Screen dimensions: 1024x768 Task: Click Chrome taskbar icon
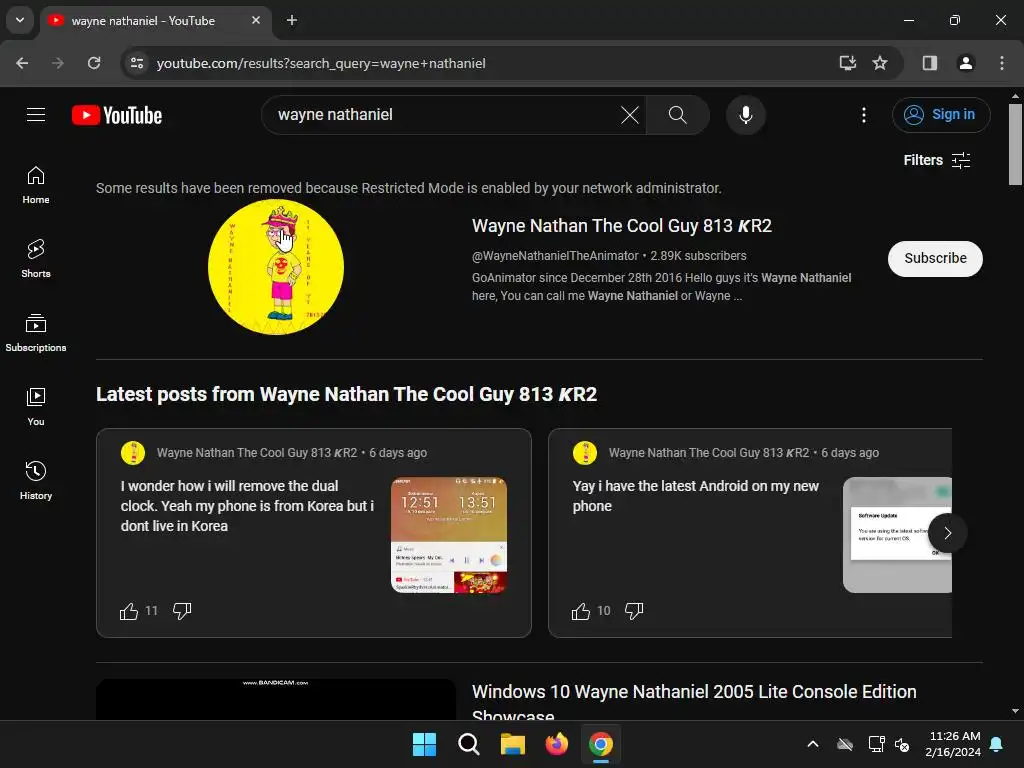click(601, 744)
